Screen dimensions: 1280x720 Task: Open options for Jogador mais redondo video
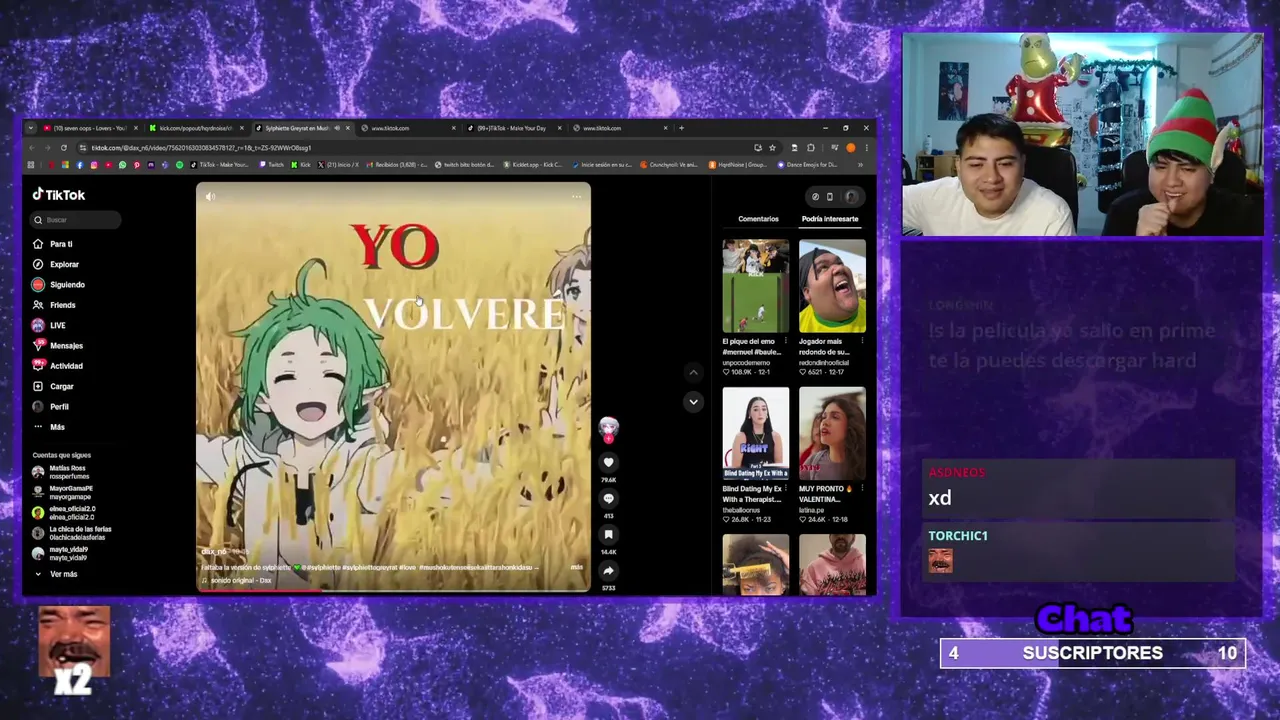[x=862, y=342]
